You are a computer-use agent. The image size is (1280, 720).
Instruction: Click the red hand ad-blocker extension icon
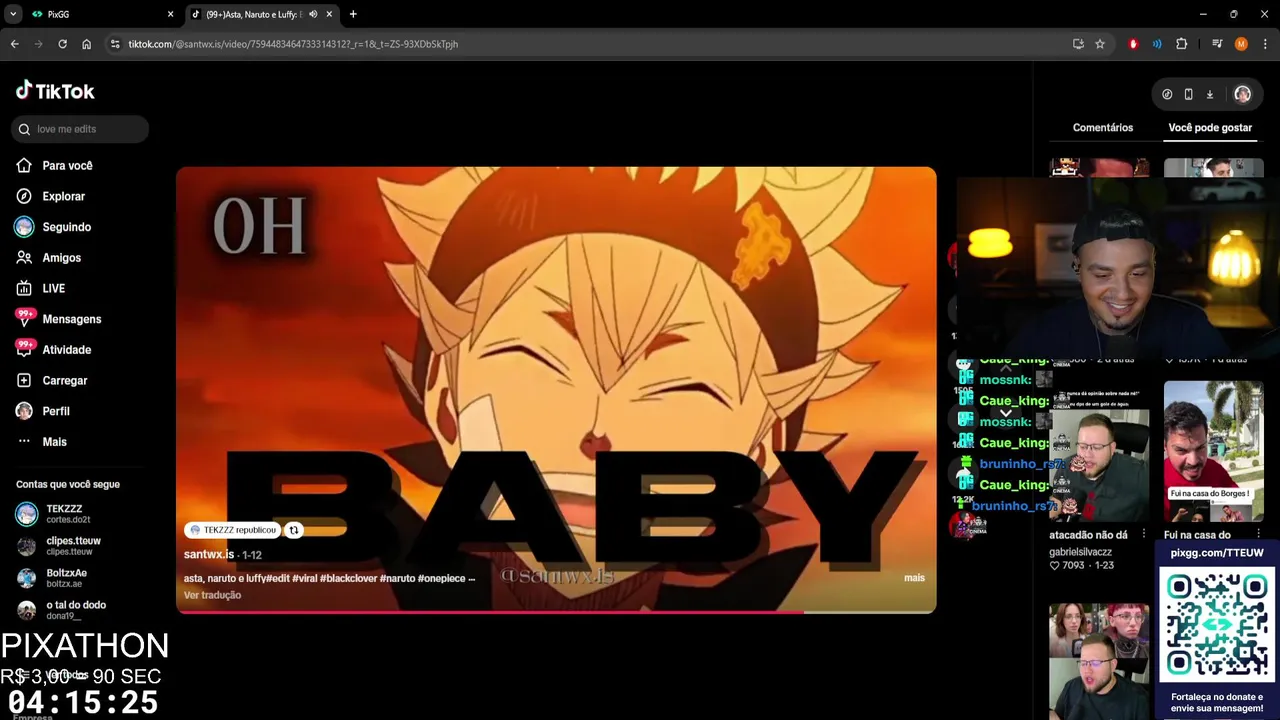click(1133, 44)
